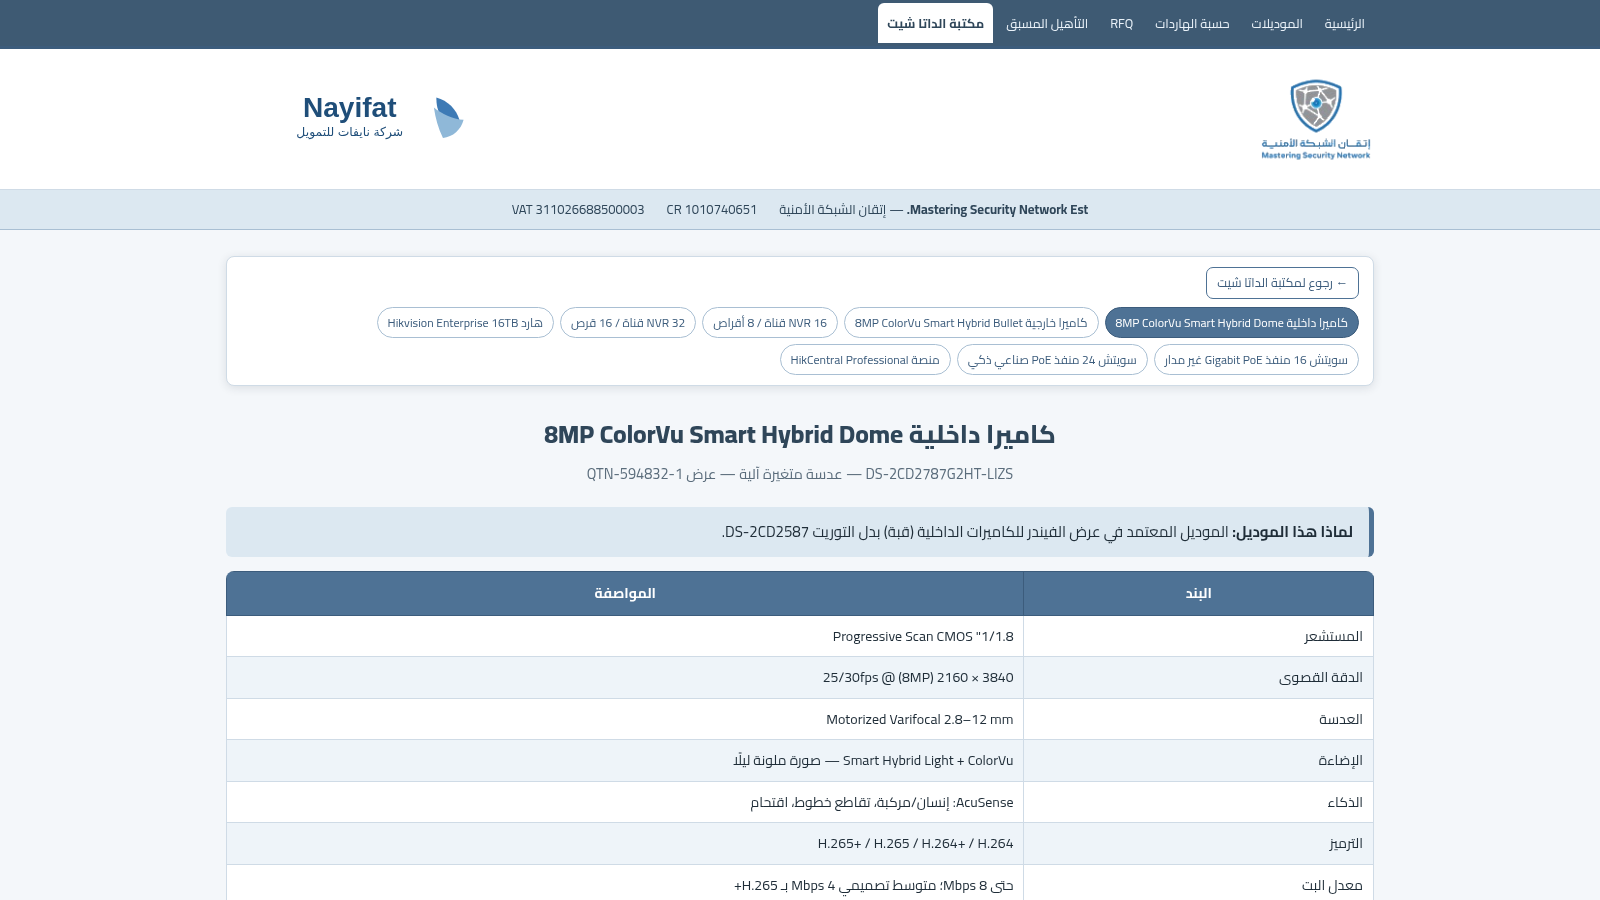The height and width of the screenshot is (900, 1600).
Task: Click the VAT 311026688500003 text
Action: click(578, 210)
